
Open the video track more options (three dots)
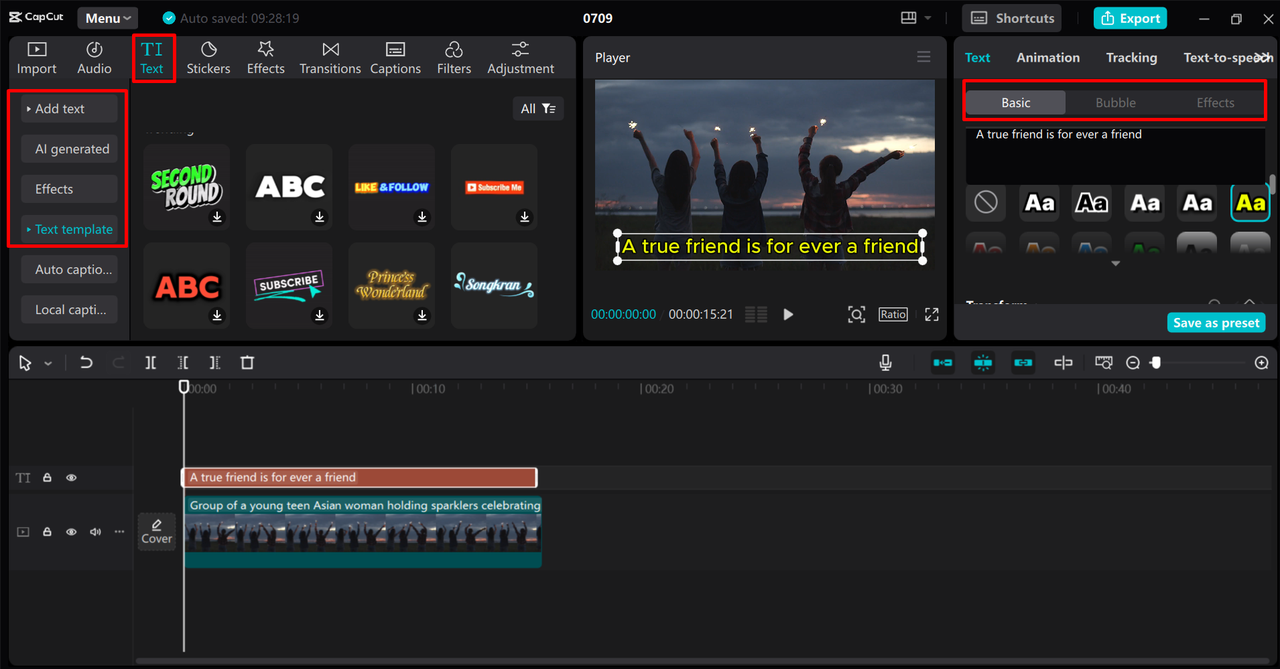pyautogui.click(x=119, y=532)
